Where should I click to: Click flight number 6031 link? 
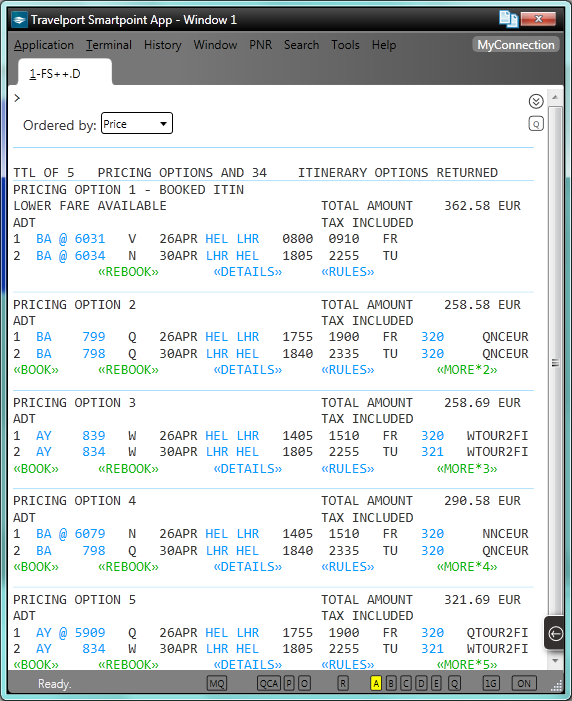pos(90,239)
